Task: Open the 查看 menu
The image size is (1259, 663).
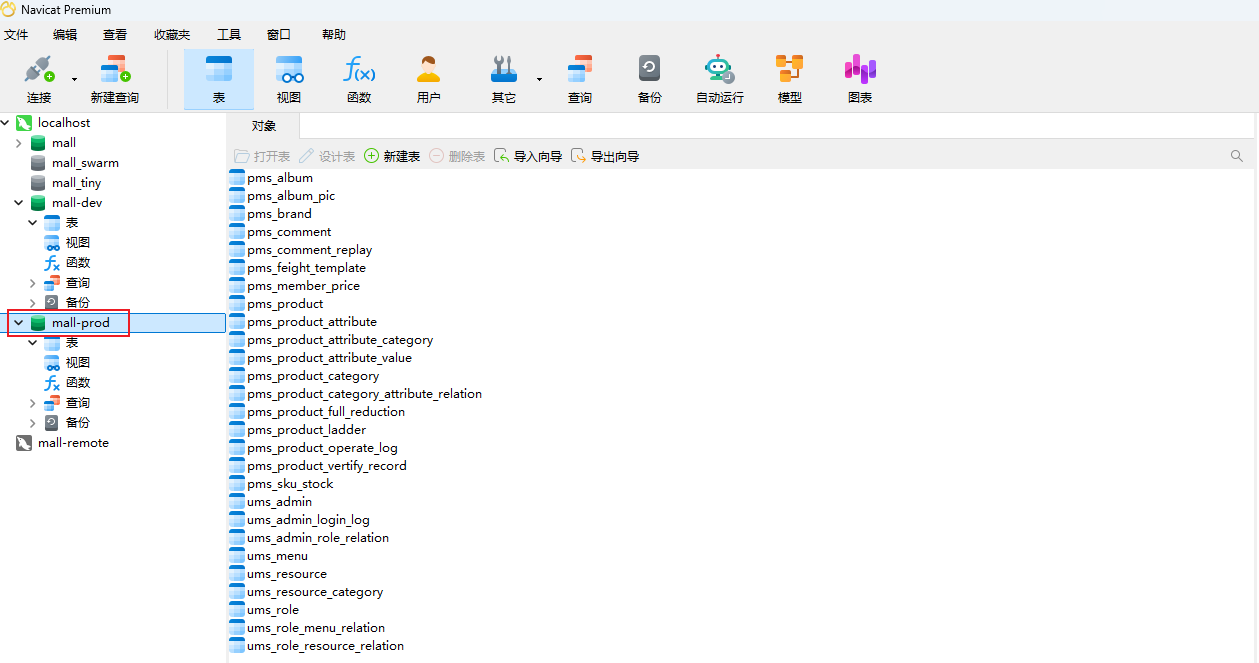Action: tap(115, 34)
